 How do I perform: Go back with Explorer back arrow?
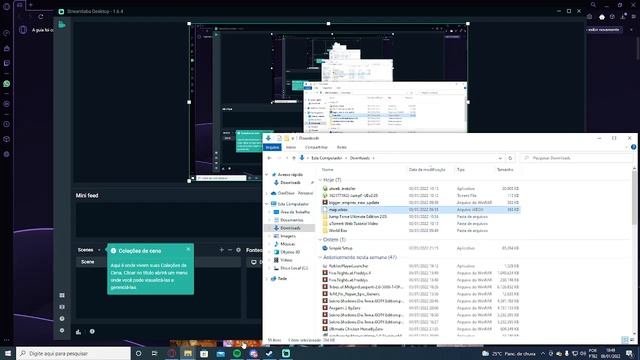coord(269,158)
